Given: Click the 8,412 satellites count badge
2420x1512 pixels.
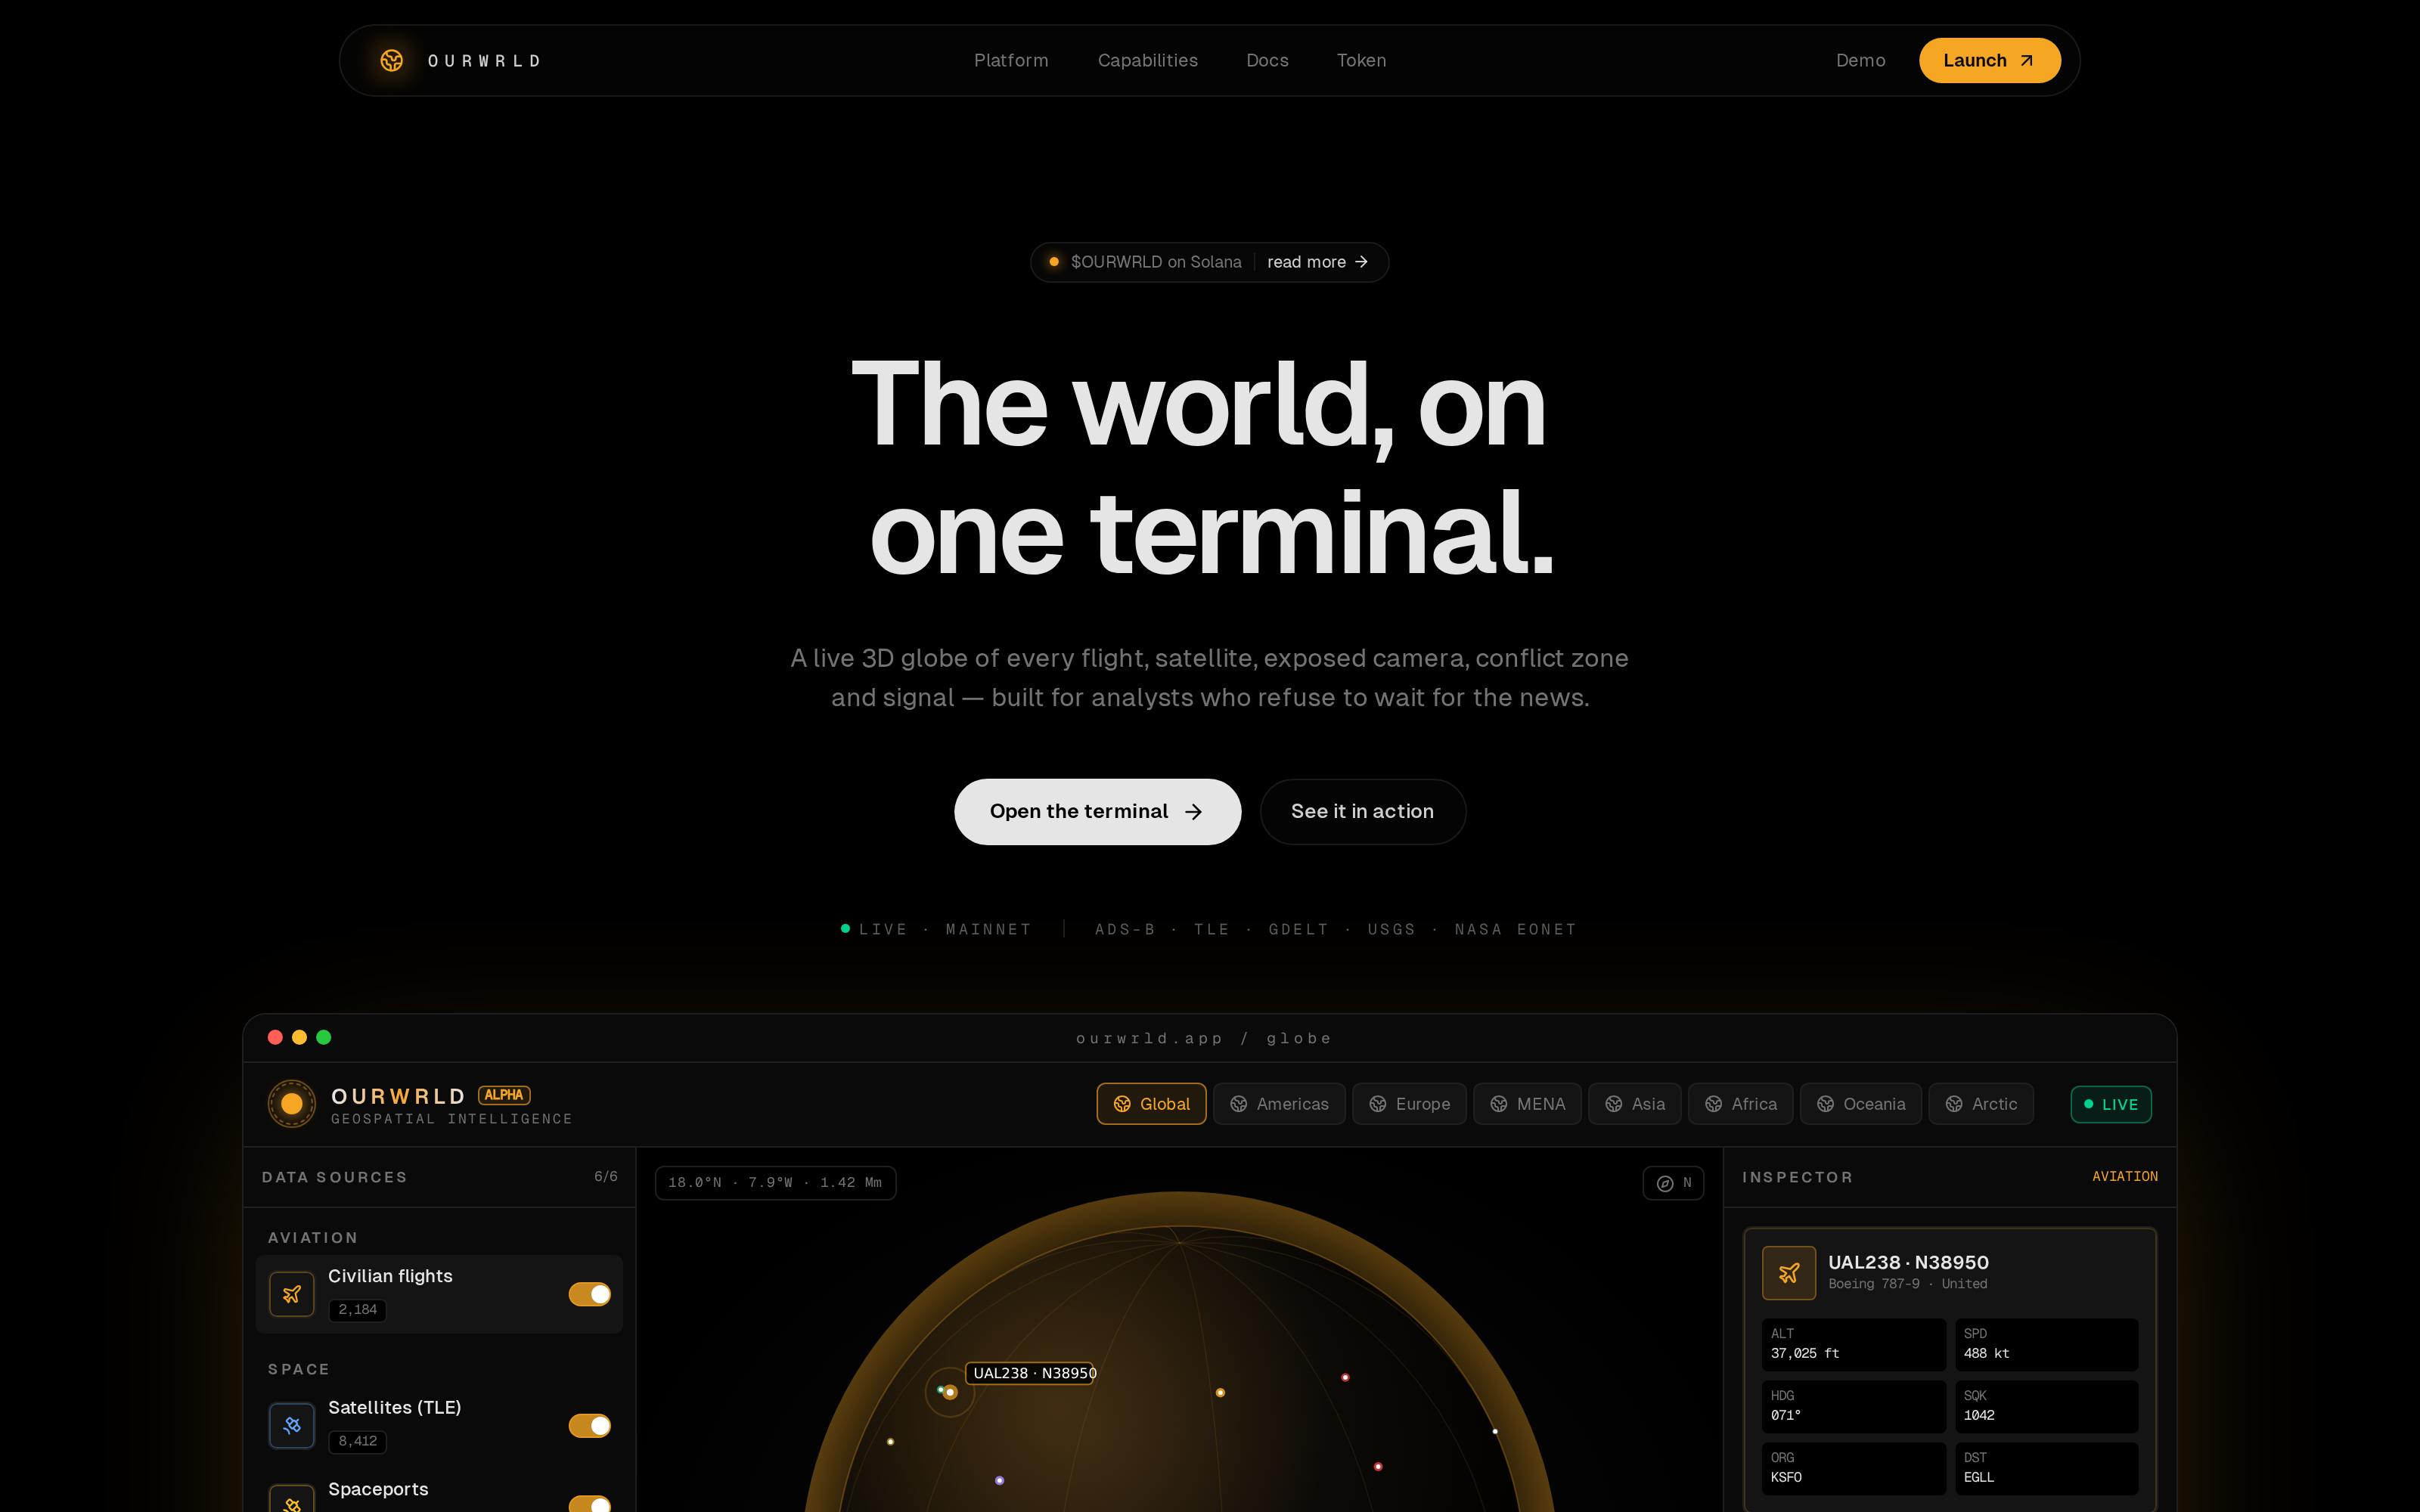Looking at the screenshot, I should [357, 1441].
